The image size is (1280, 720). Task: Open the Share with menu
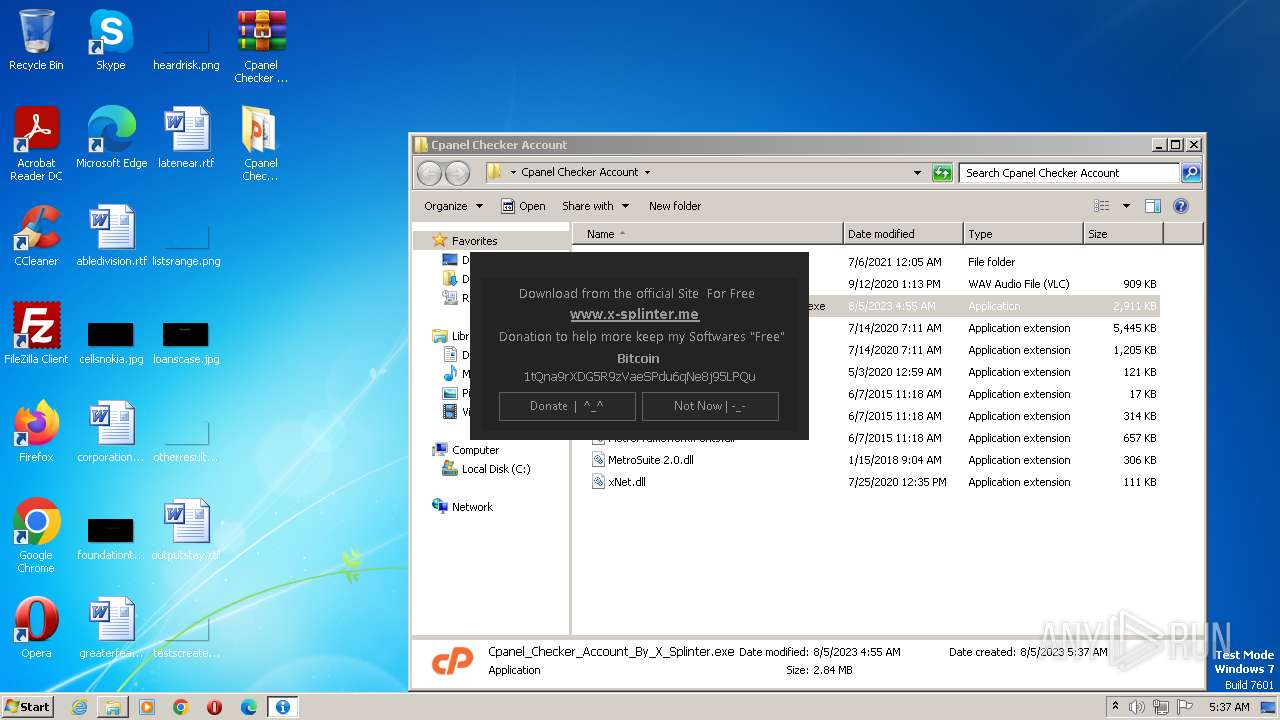595,206
